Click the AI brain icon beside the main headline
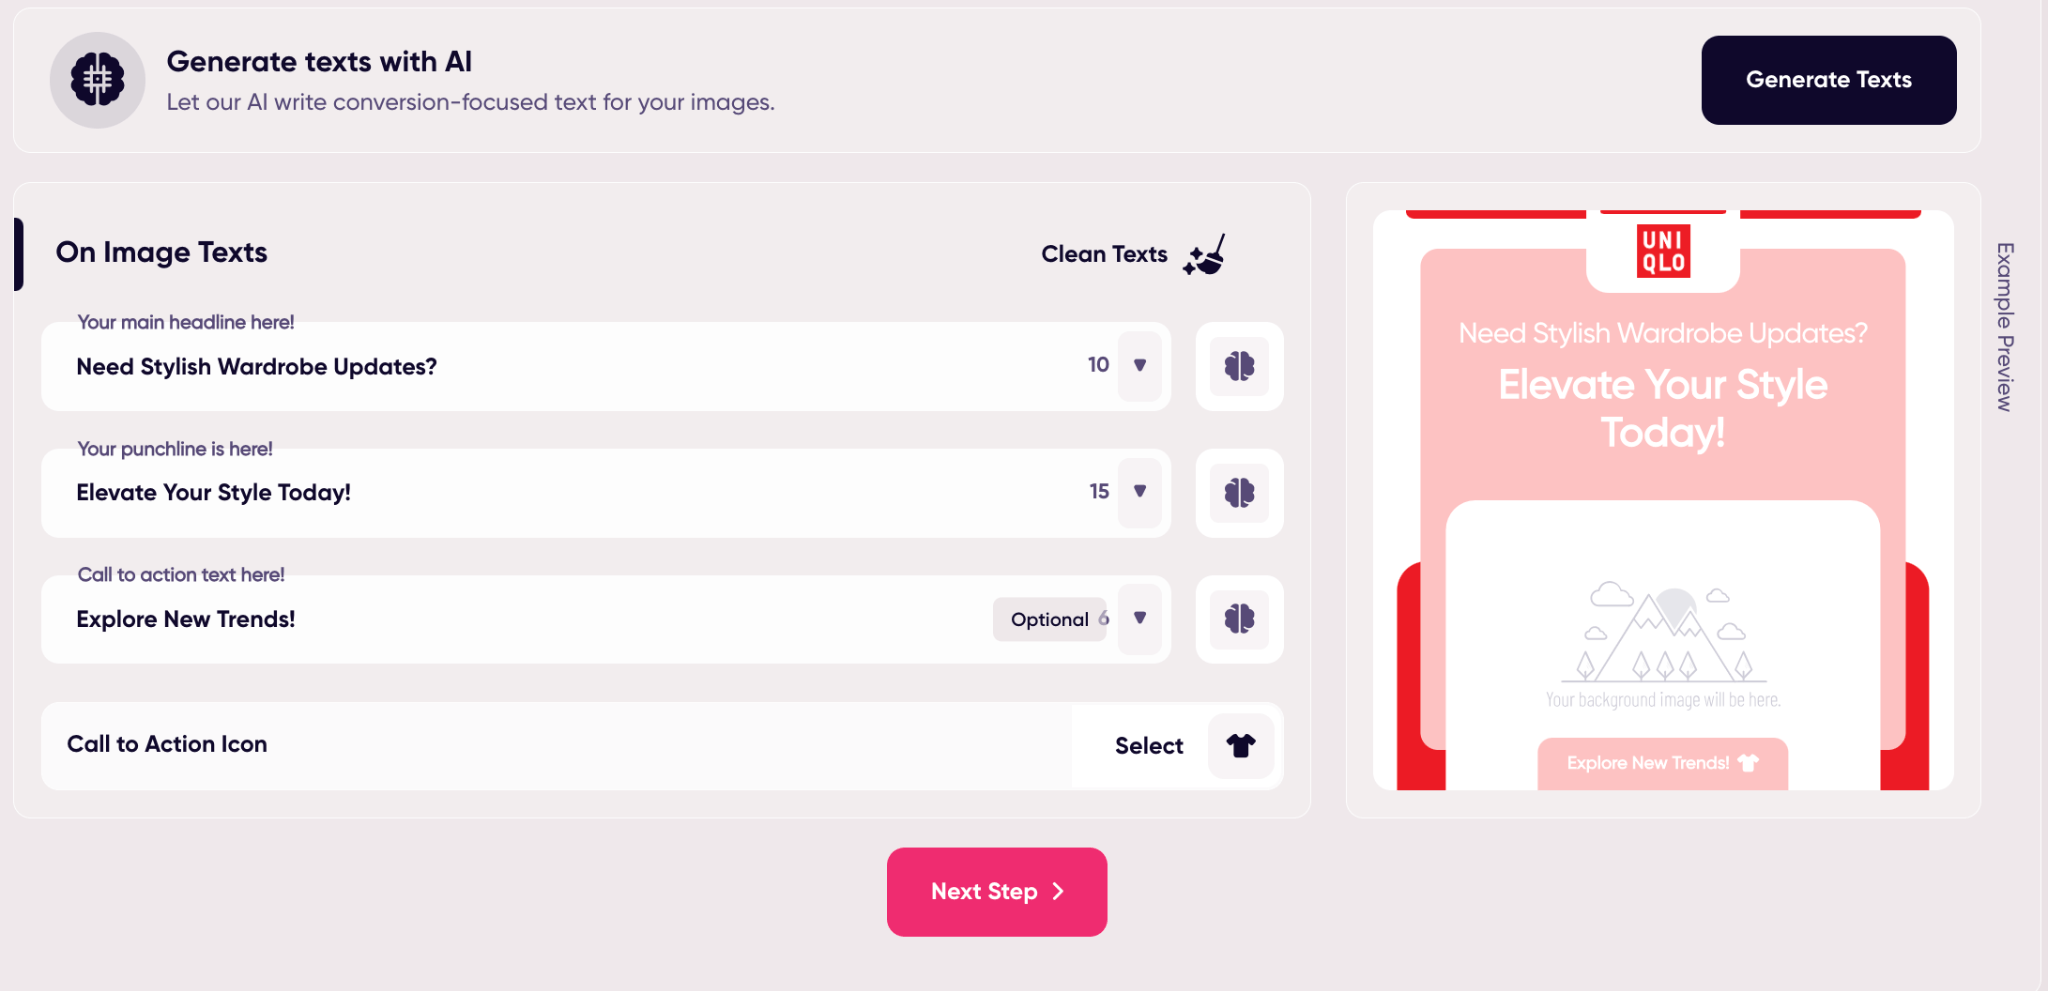Screen dimensions: 2048x991 1239,366
